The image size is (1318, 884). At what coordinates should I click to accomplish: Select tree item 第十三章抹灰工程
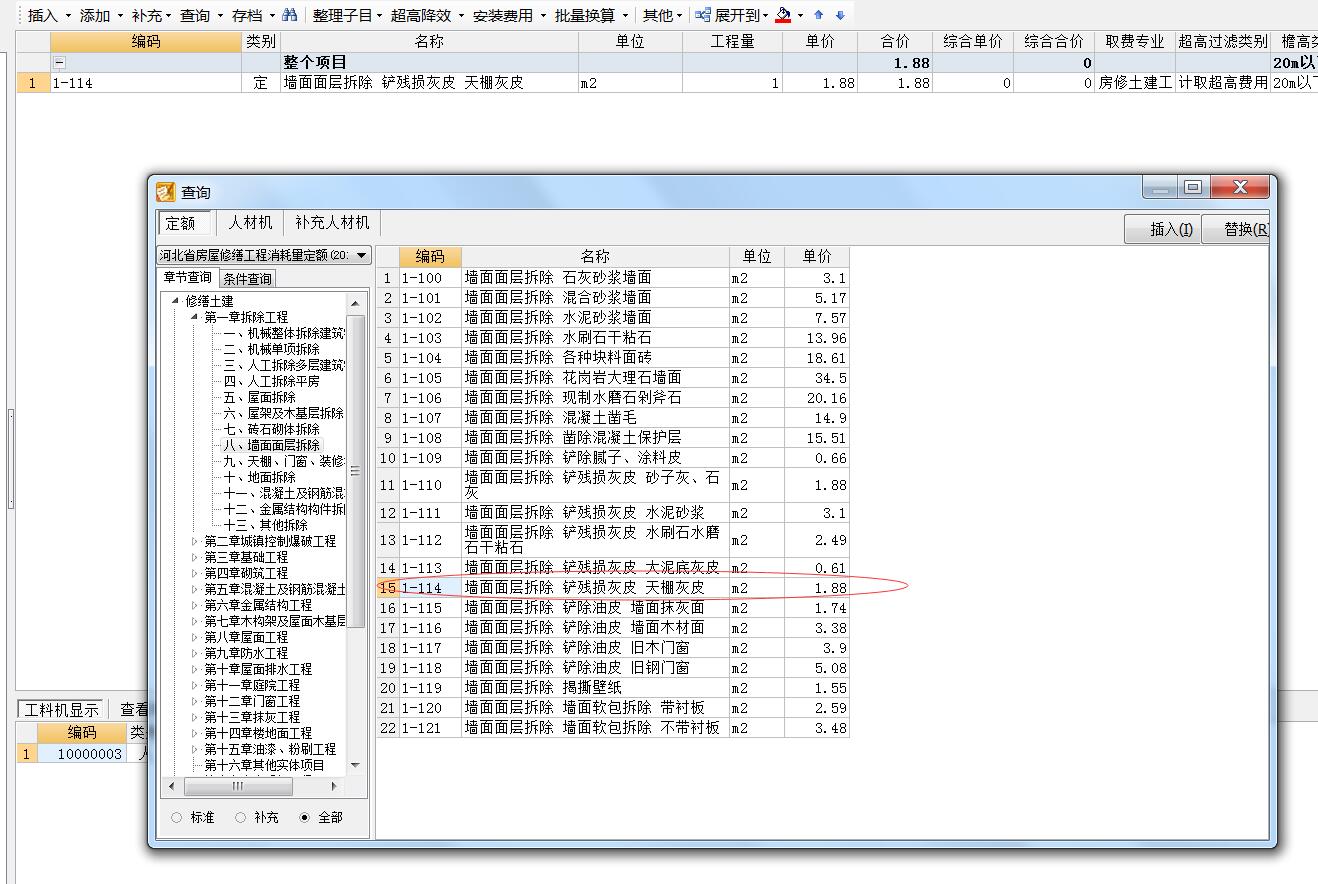[252, 717]
